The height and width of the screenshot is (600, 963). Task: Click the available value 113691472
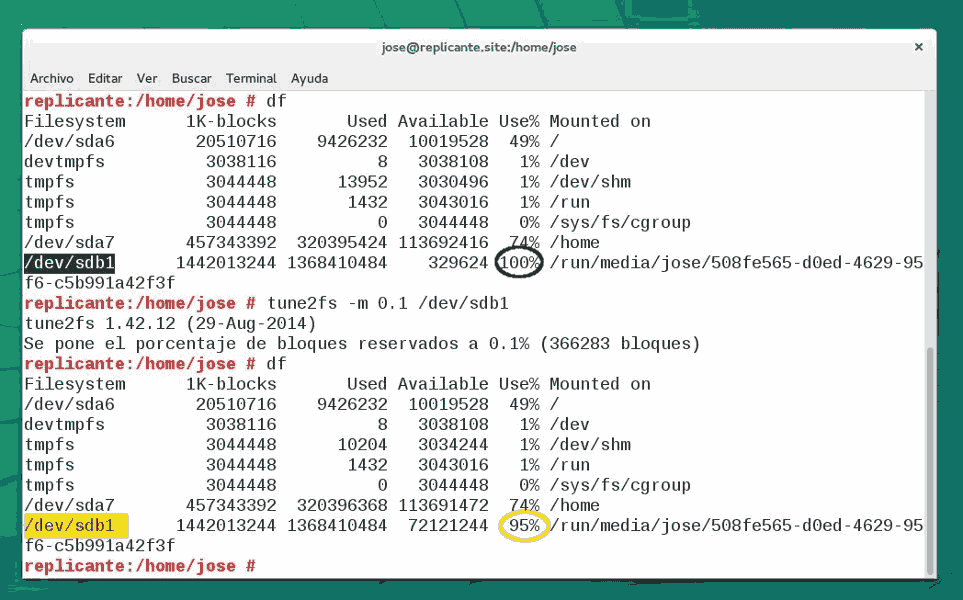(443, 505)
